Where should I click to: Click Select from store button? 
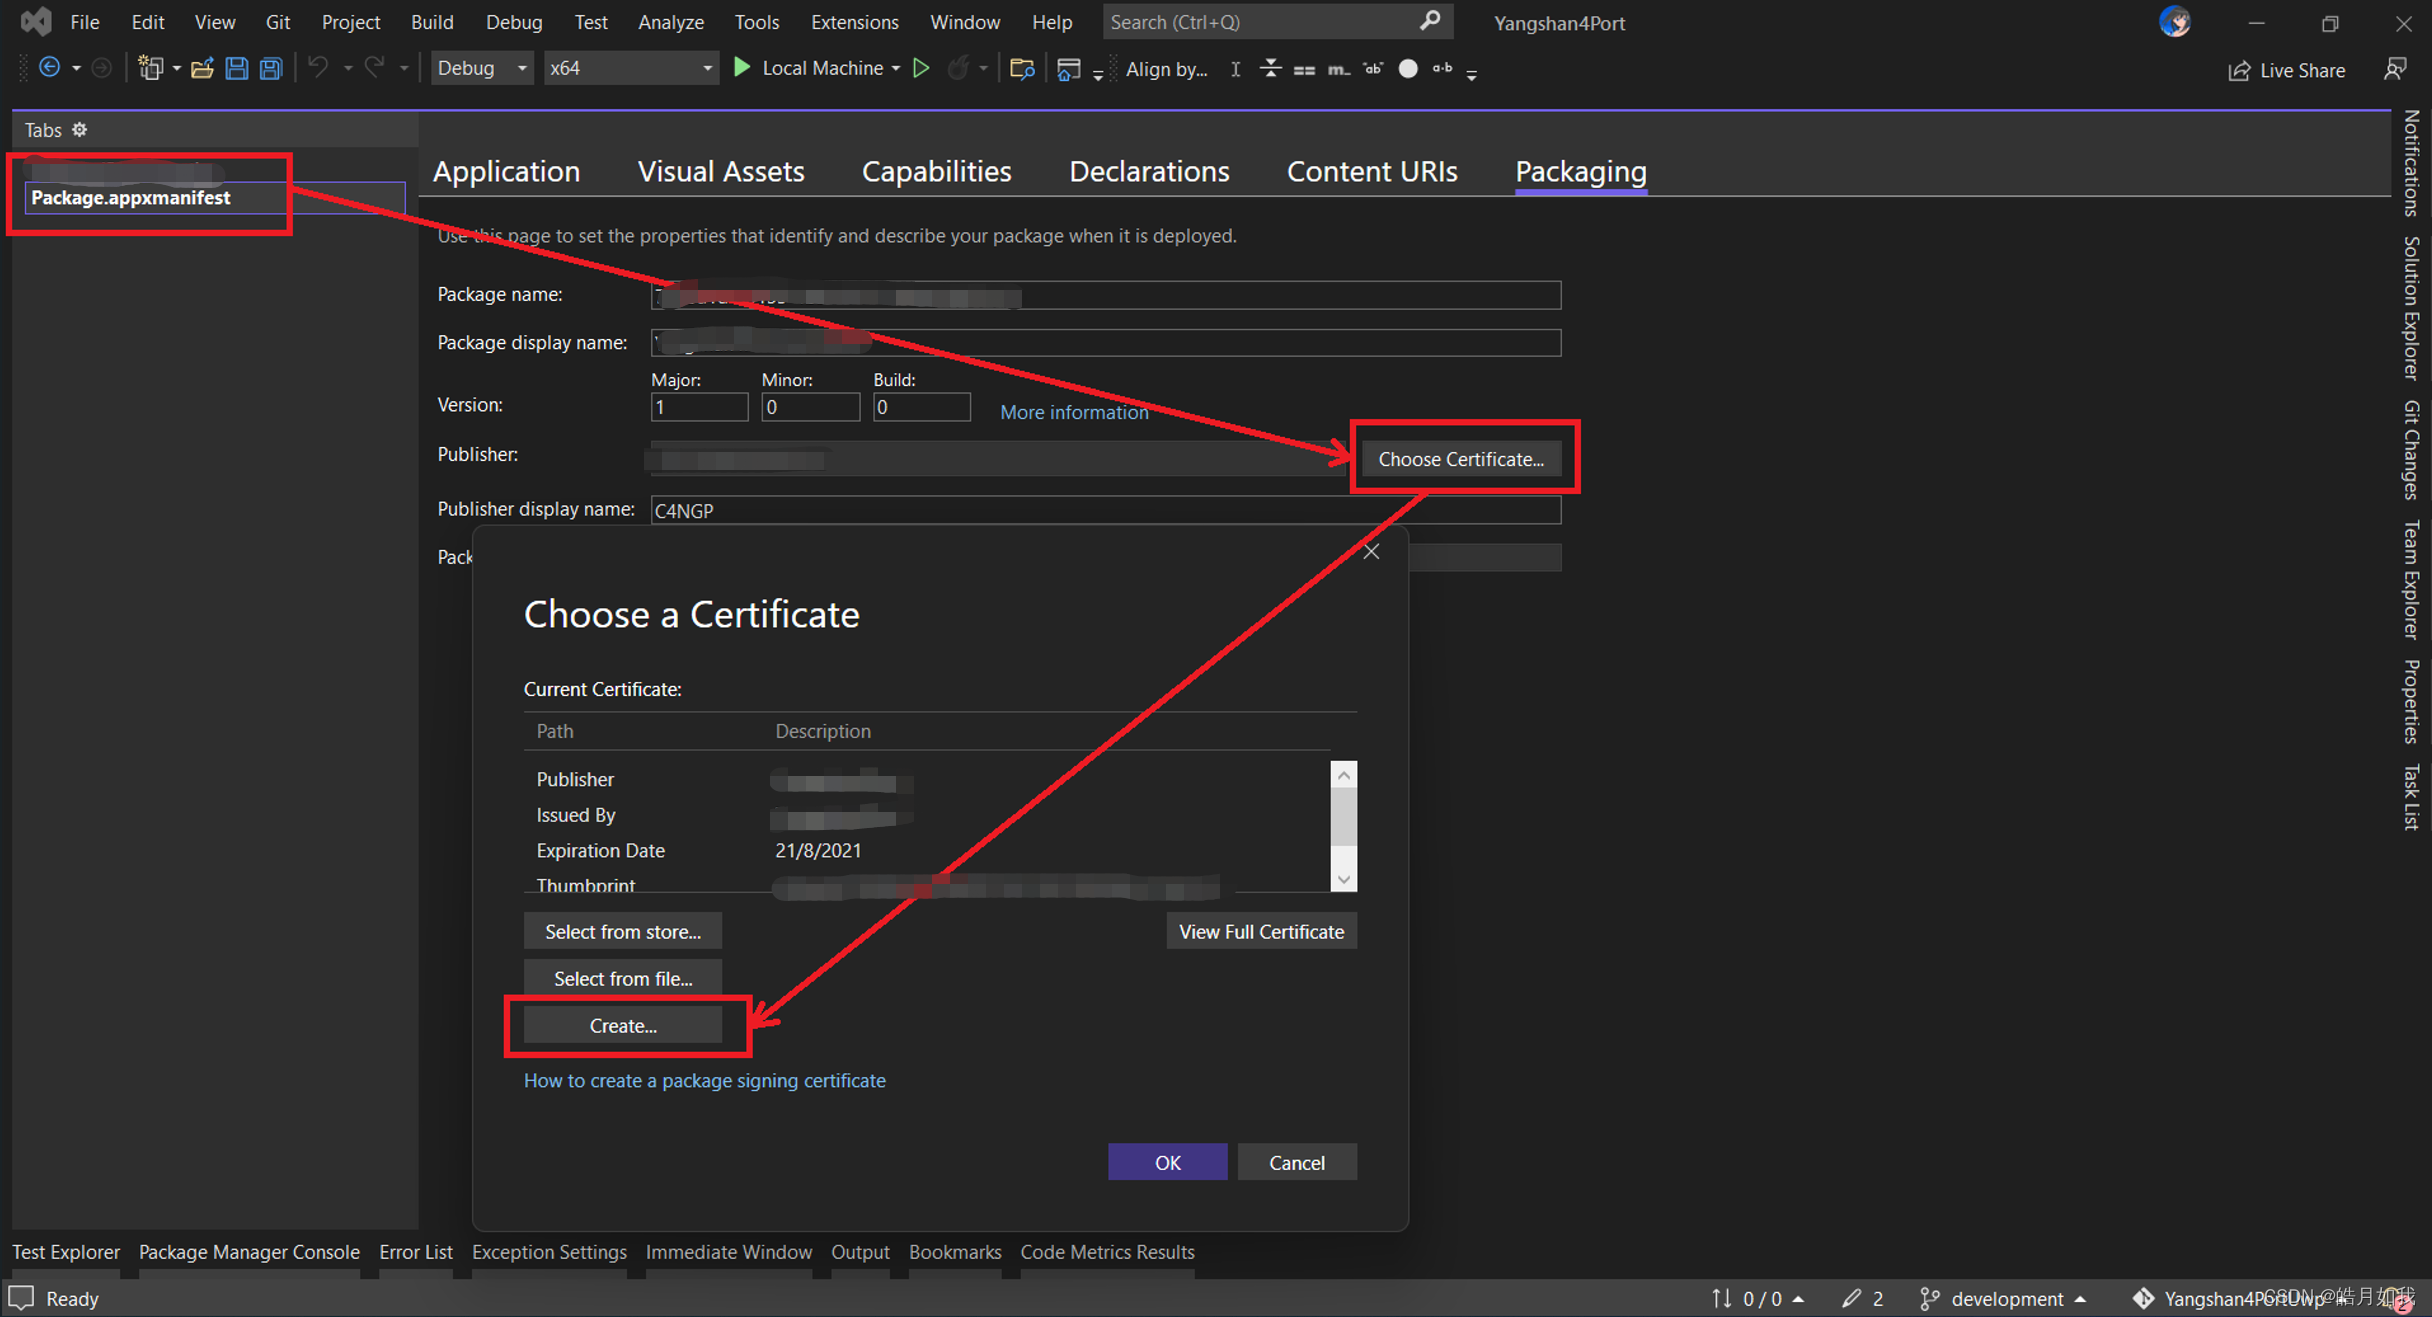tap(622, 931)
